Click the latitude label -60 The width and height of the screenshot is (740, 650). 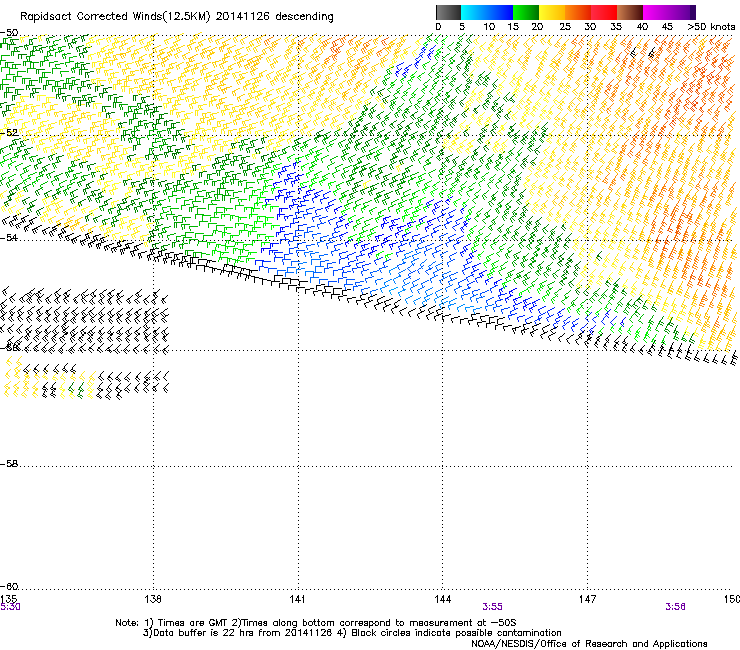(9, 586)
